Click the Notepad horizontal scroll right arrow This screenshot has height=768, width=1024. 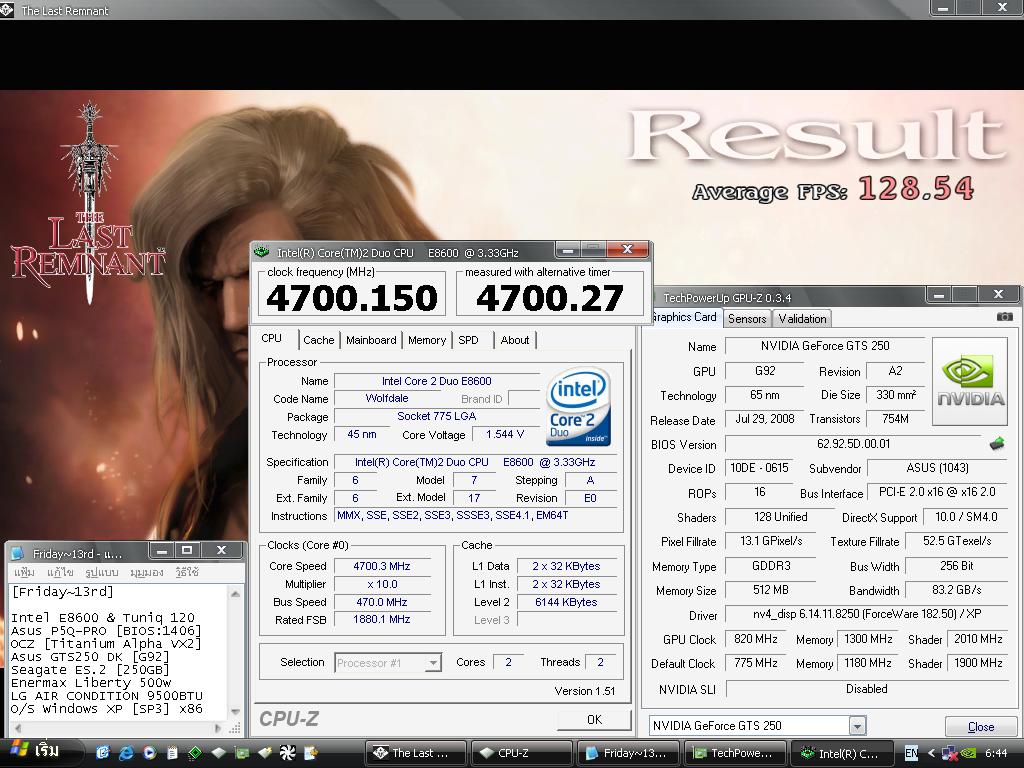(x=217, y=728)
